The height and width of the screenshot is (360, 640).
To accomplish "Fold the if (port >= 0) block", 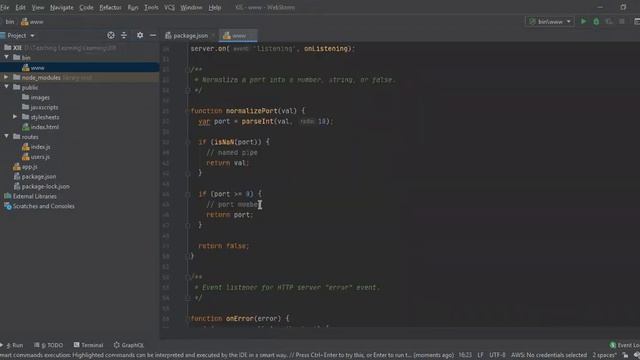I will click(188, 194).
